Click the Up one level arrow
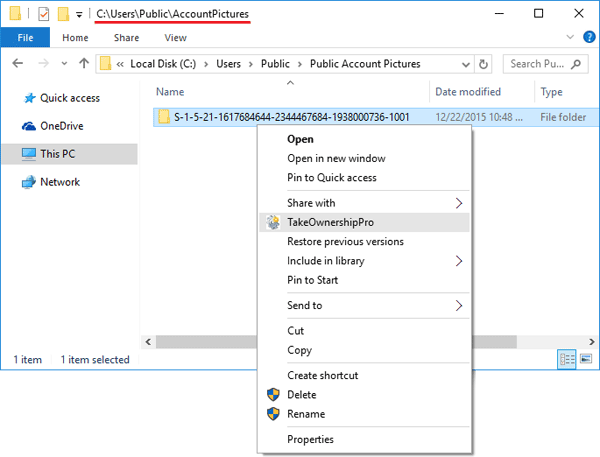 [83, 64]
